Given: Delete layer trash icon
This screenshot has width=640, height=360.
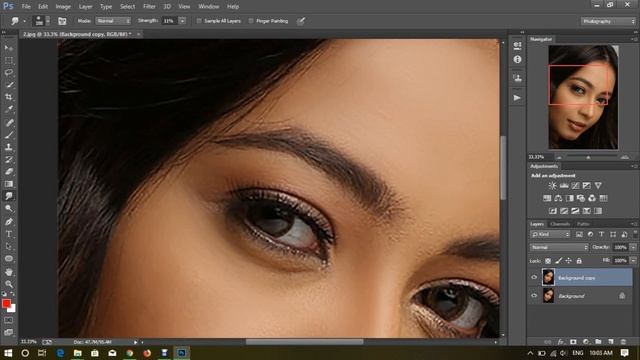Looking at the screenshot, I should click(x=623, y=342).
